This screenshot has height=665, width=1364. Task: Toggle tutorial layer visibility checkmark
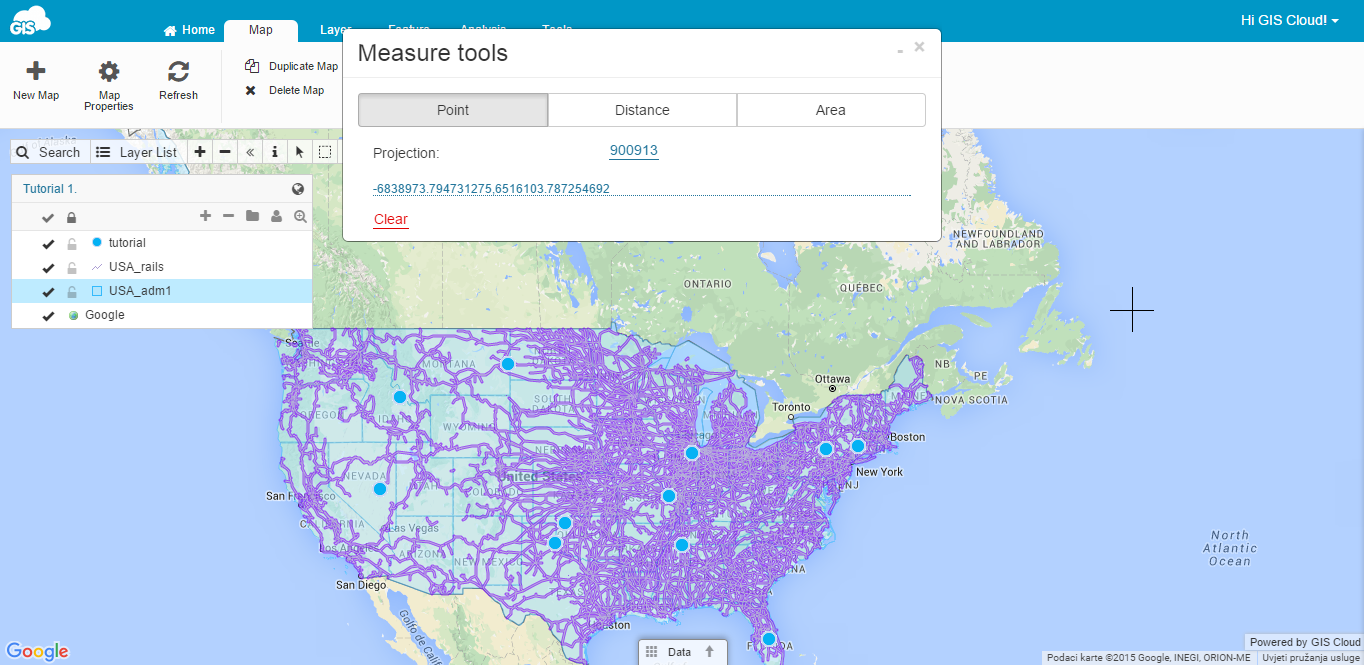click(x=48, y=244)
